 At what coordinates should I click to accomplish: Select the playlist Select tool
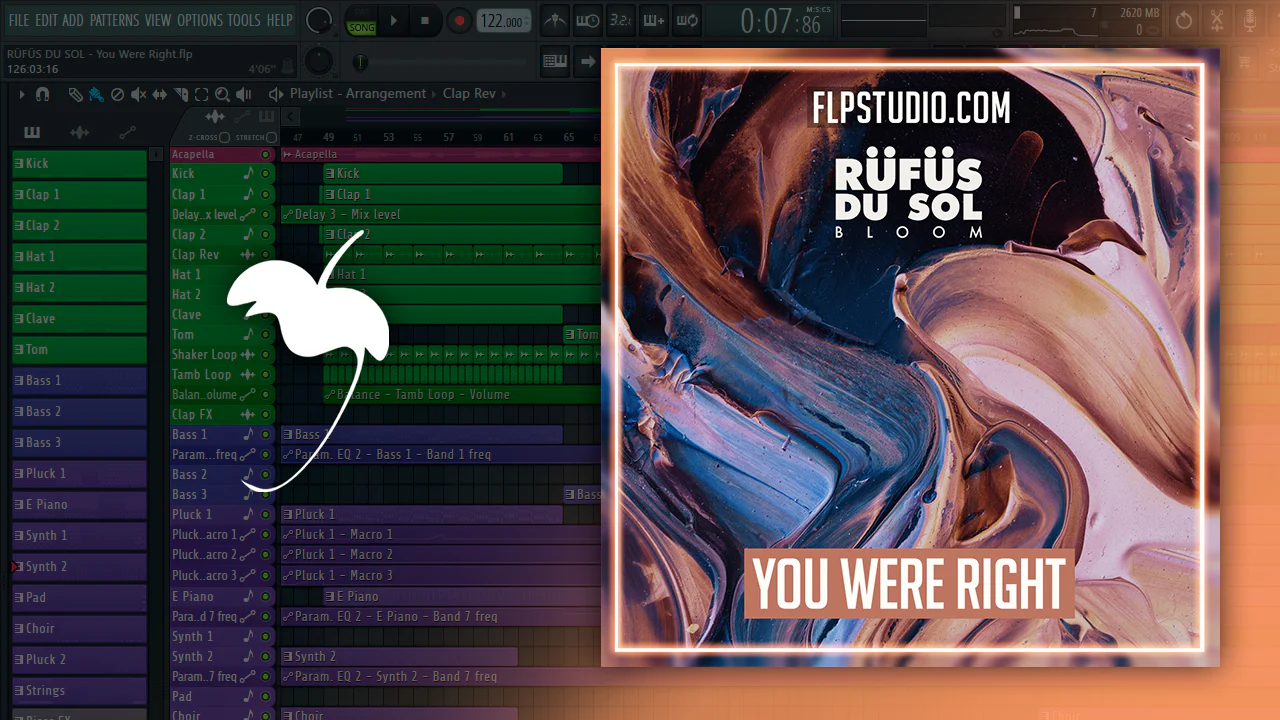click(201, 94)
